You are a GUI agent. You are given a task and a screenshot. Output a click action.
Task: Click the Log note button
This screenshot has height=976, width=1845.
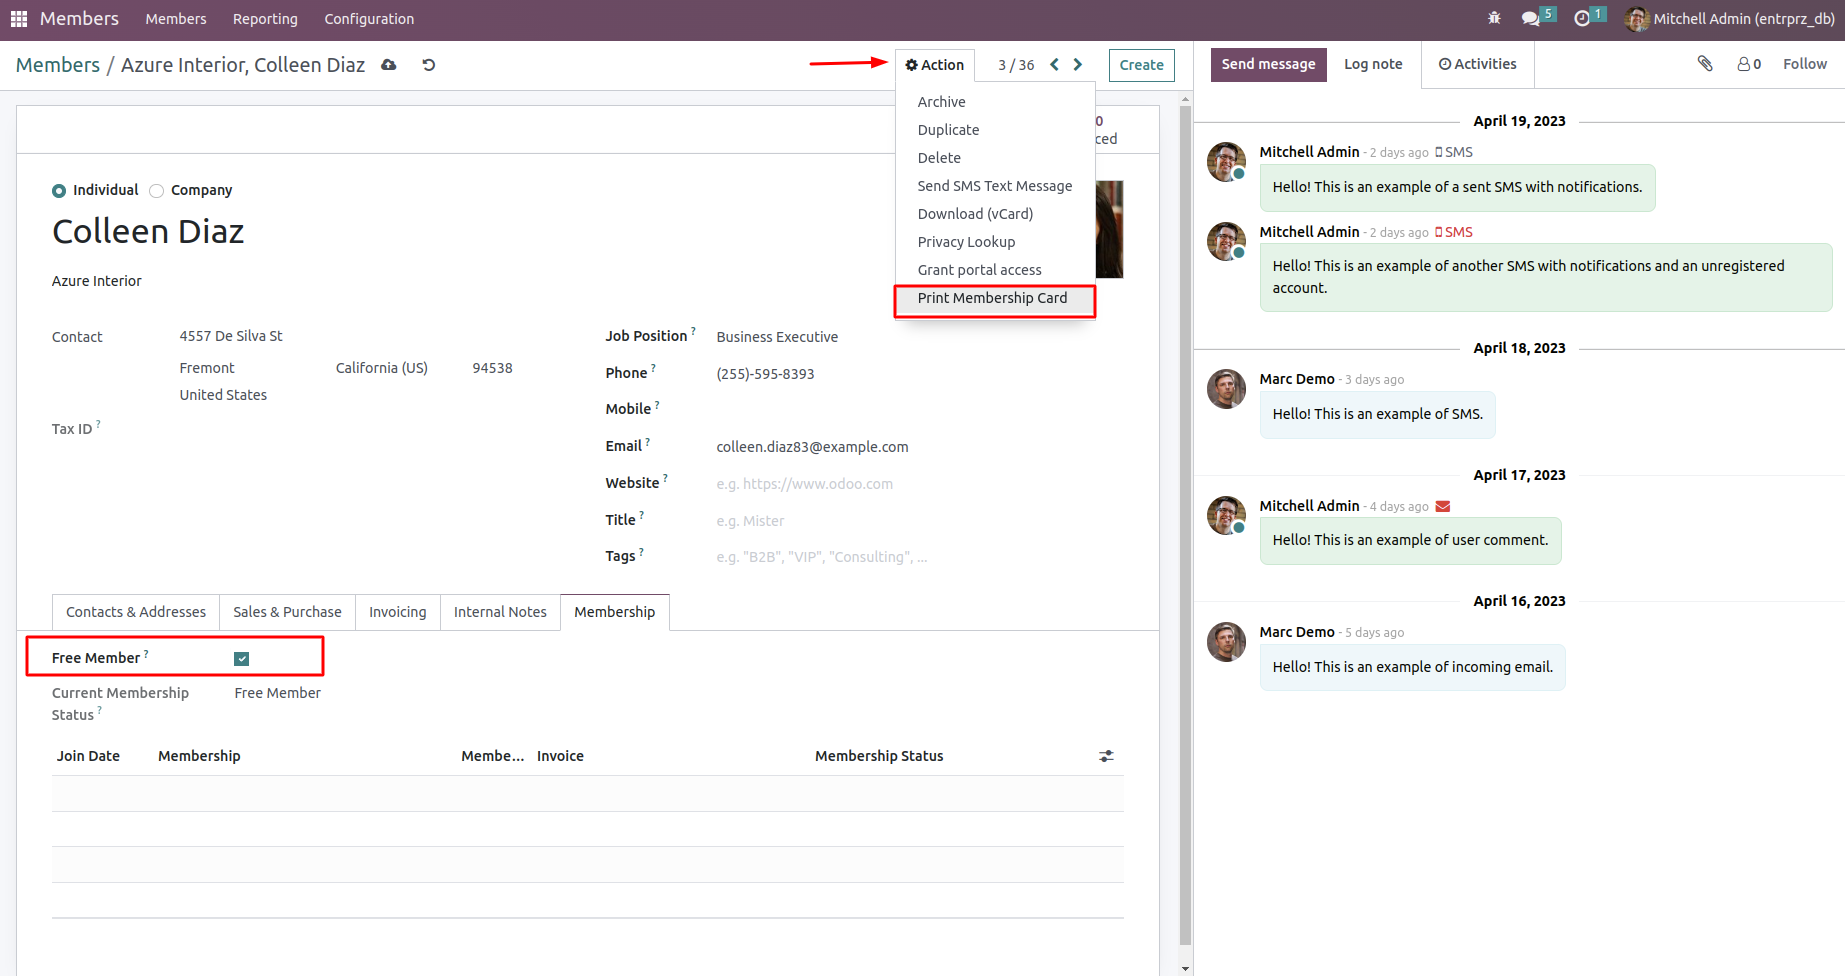pos(1373,64)
